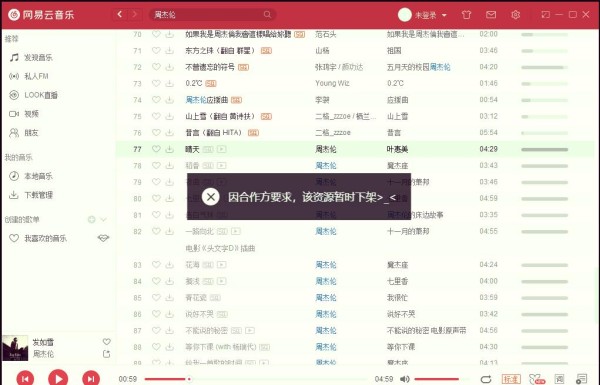Open the settings gear icon
Image resolution: width=600 pixels, height=385 pixels.
point(515,15)
